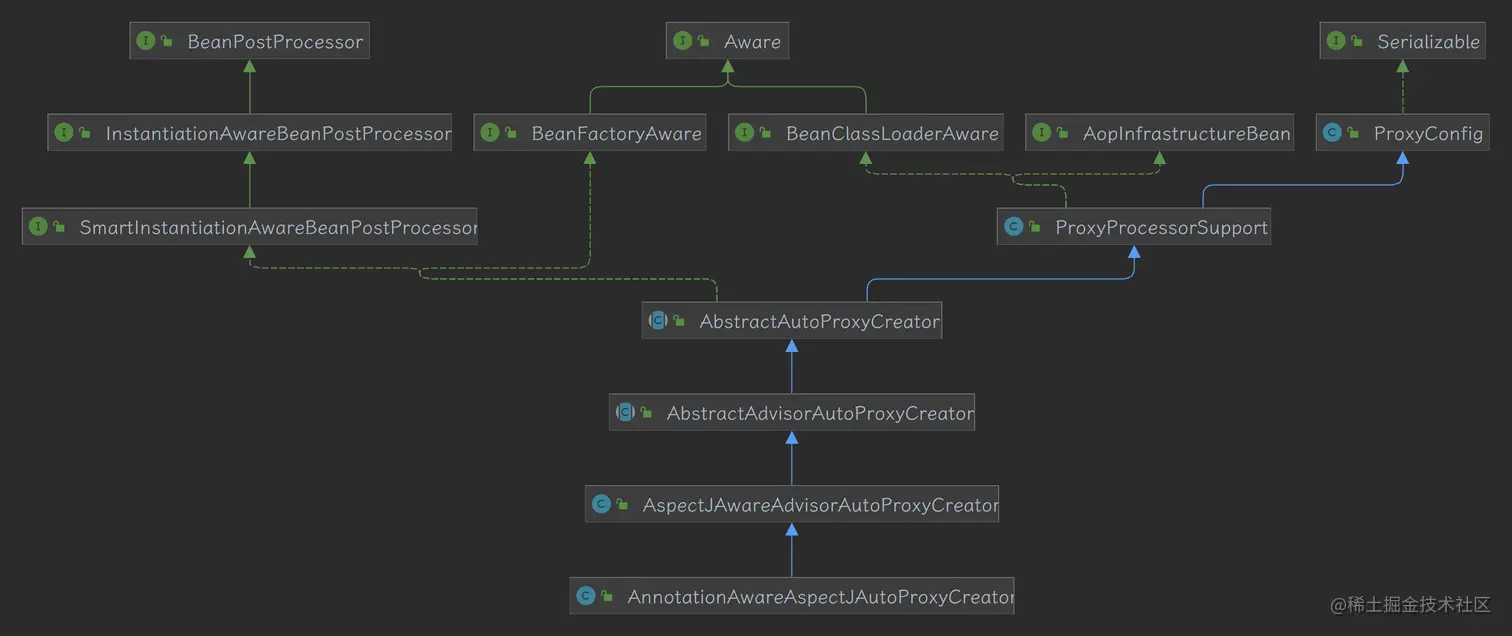Image resolution: width=1512 pixels, height=636 pixels.
Task: Click the public lock icon on AbstractAutoProxyCreator
Action: tap(678, 321)
